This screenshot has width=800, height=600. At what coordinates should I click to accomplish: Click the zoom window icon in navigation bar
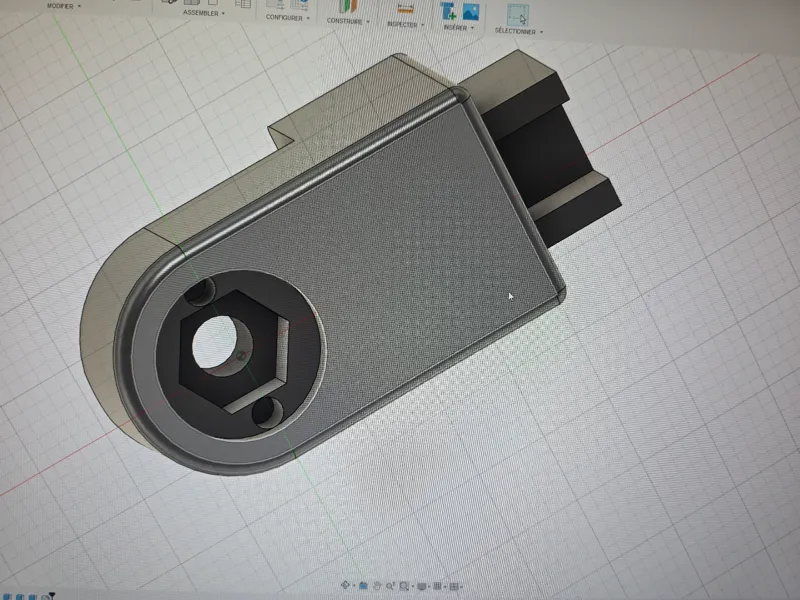click(404, 586)
